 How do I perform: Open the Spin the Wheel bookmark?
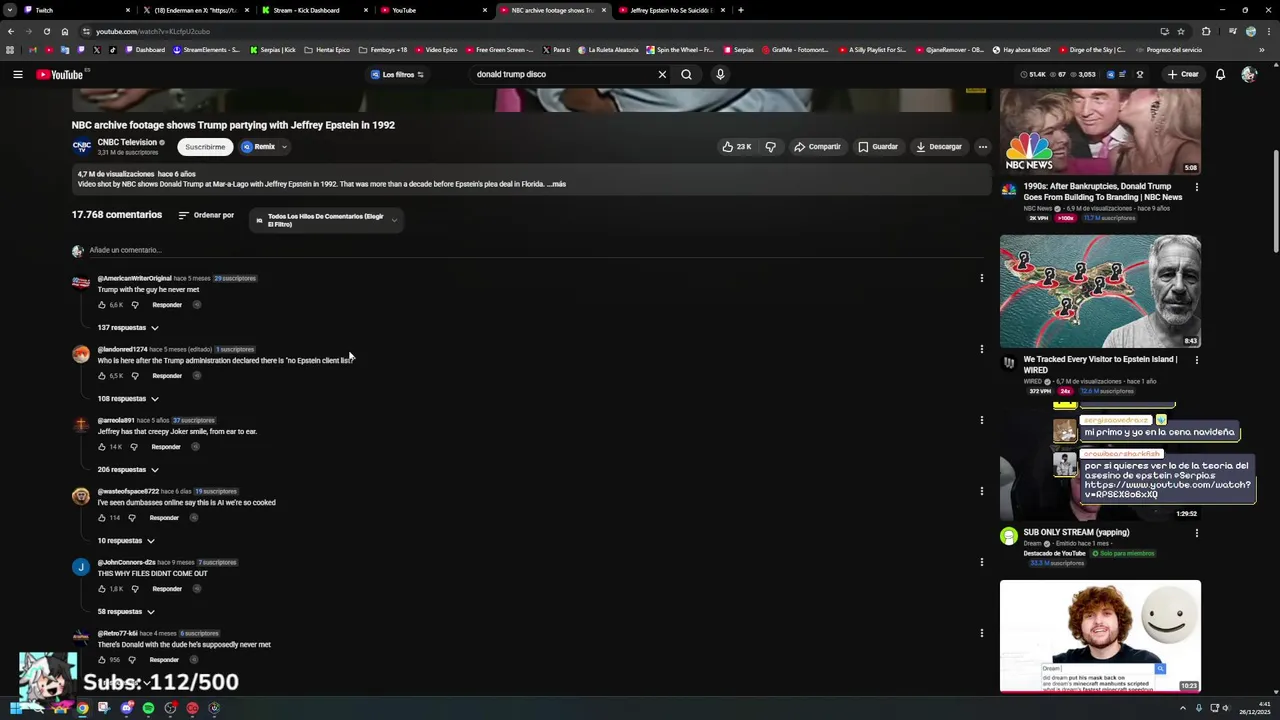point(680,49)
